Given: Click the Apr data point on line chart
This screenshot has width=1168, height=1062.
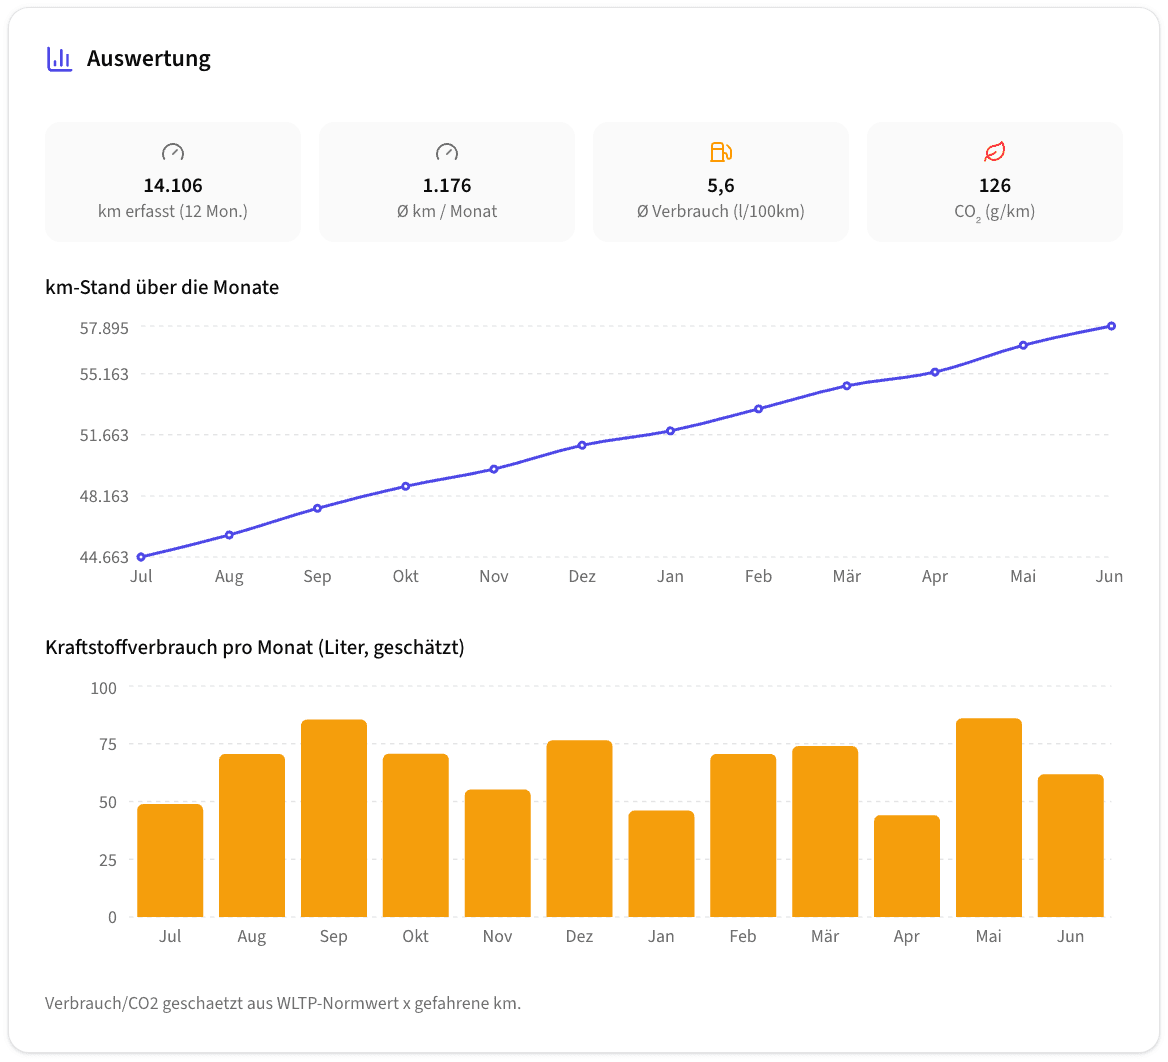Looking at the screenshot, I should tap(935, 372).
